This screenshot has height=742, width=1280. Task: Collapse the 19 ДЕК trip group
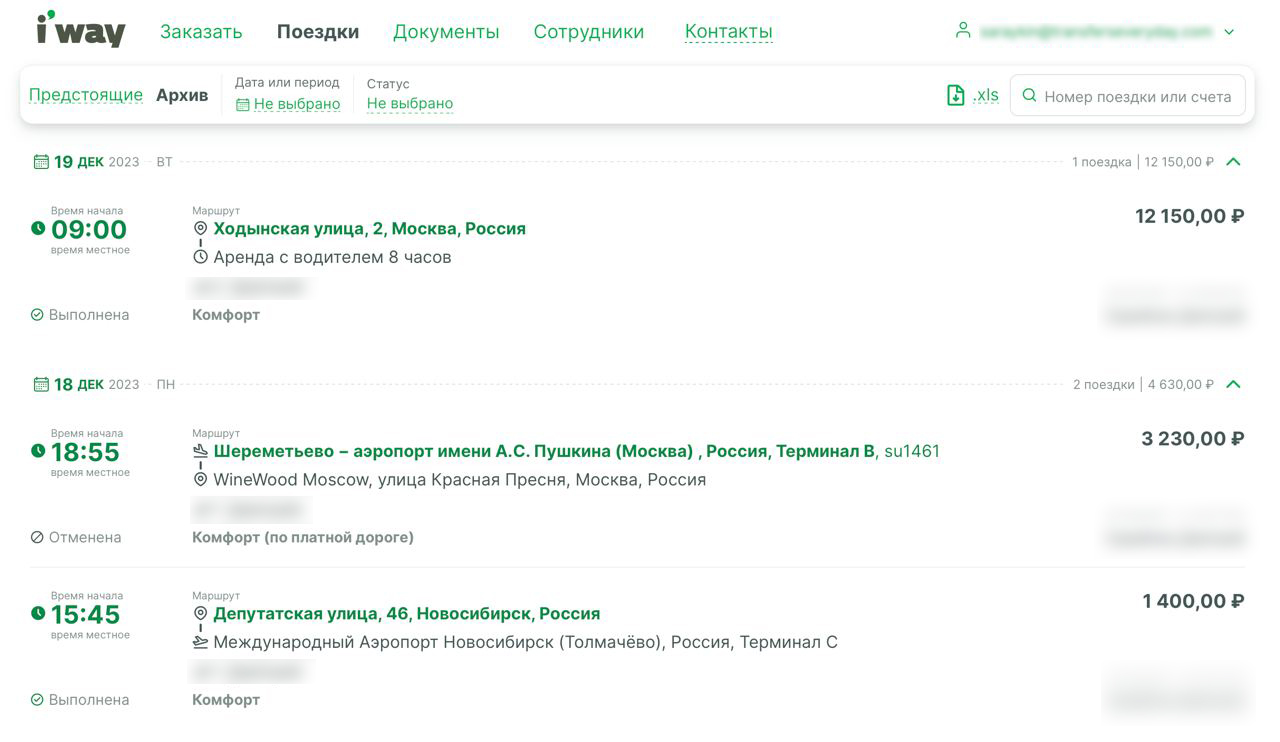pyautogui.click(x=1233, y=162)
